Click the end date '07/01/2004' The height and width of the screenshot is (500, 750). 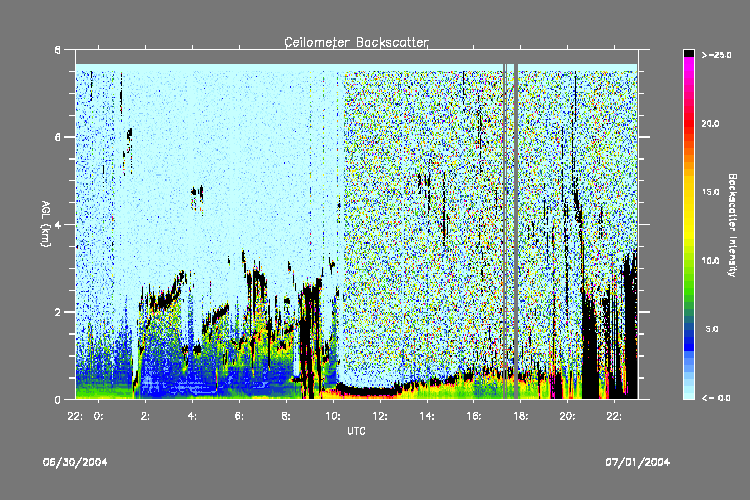click(x=638, y=462)
